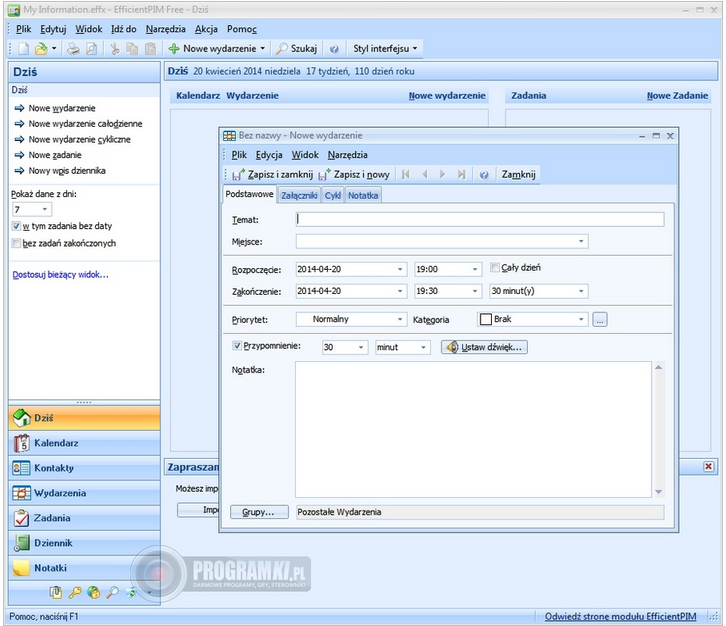Click help icon in event dialog toolbar

pyautogui.click(x=484, y=175)
